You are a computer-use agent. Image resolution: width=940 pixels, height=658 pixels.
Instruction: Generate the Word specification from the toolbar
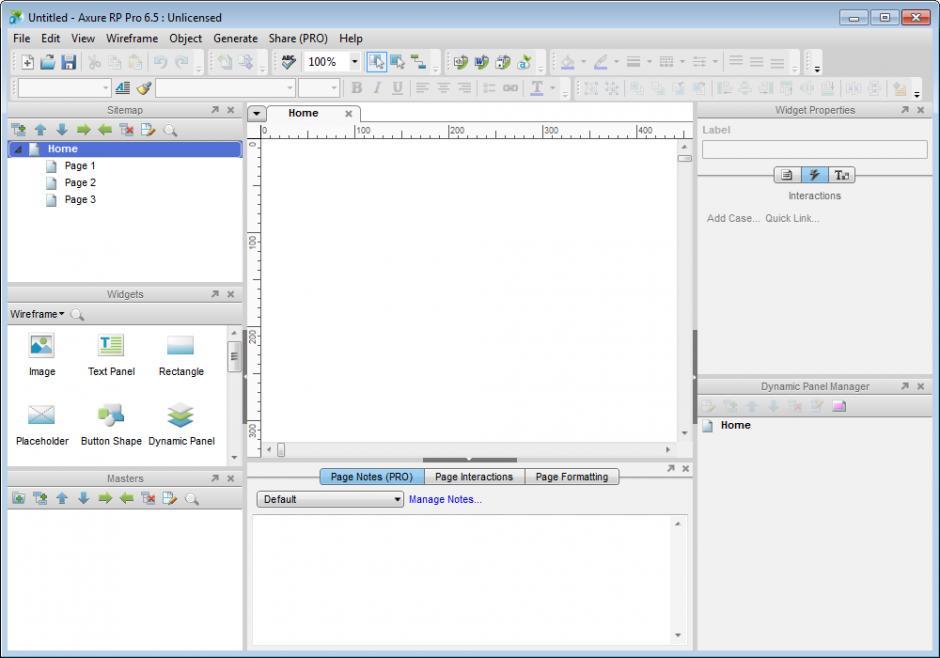481,62
